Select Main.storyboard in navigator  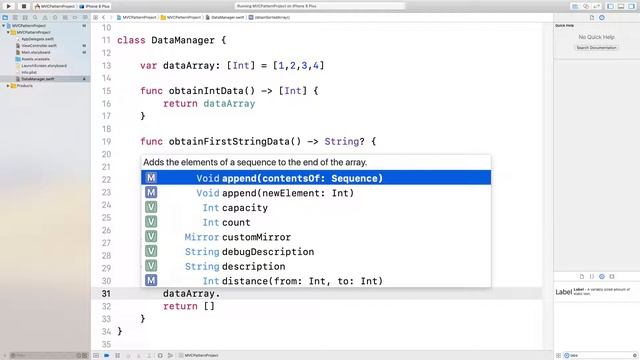point(35,52)
